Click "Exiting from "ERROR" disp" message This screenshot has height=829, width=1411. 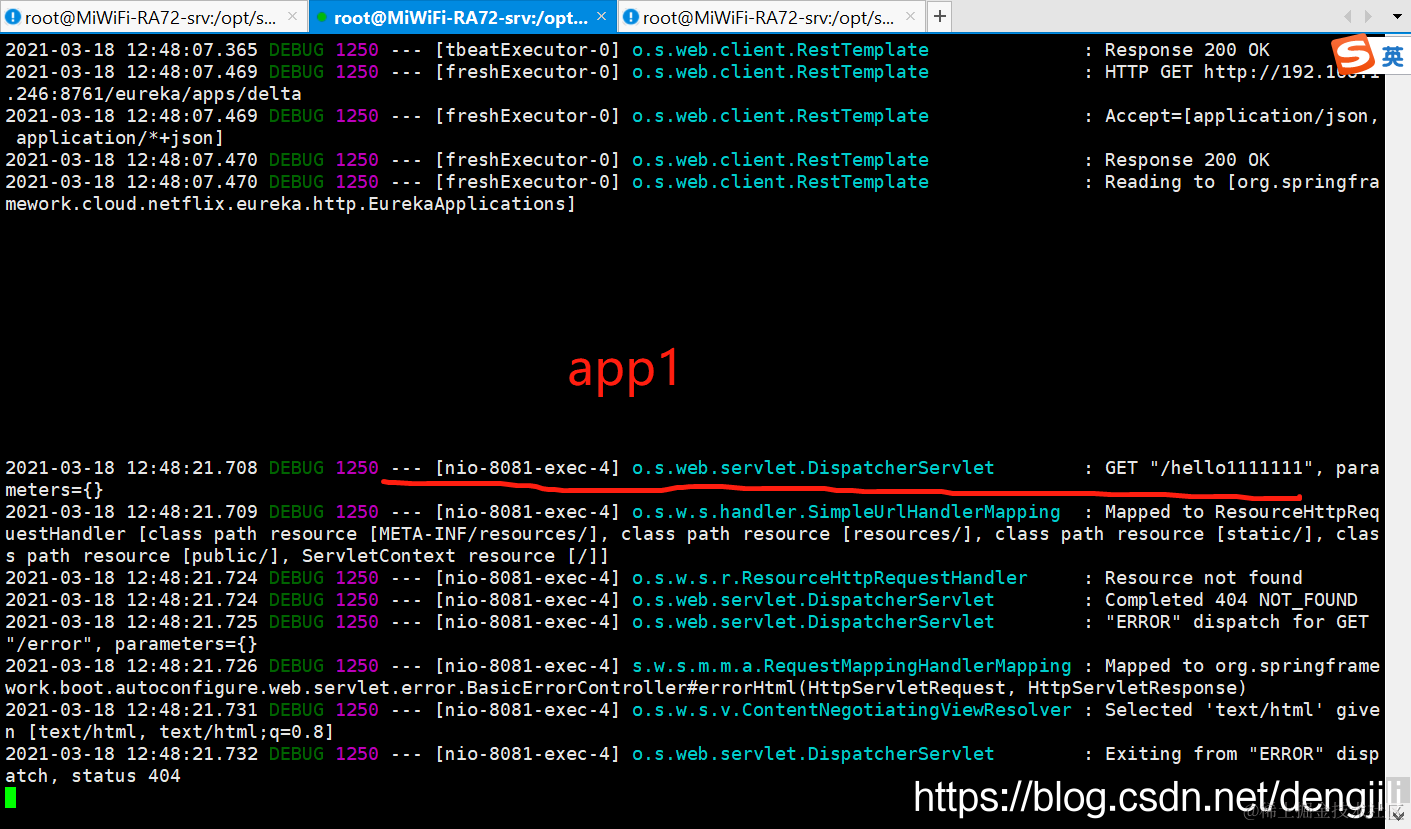point(1242,754)
